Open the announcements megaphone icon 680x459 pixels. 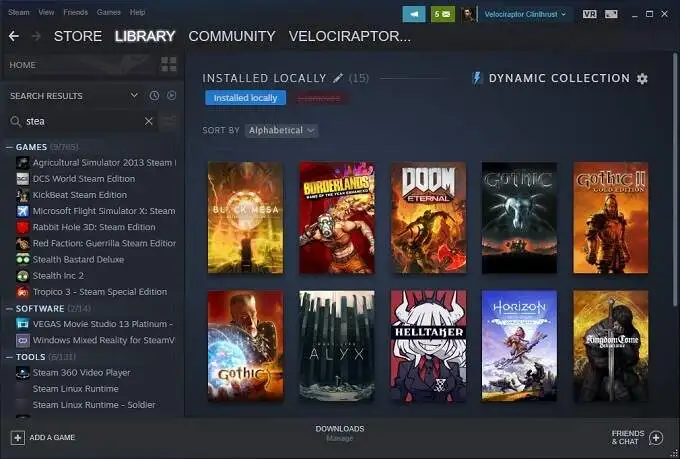point(414,14)
